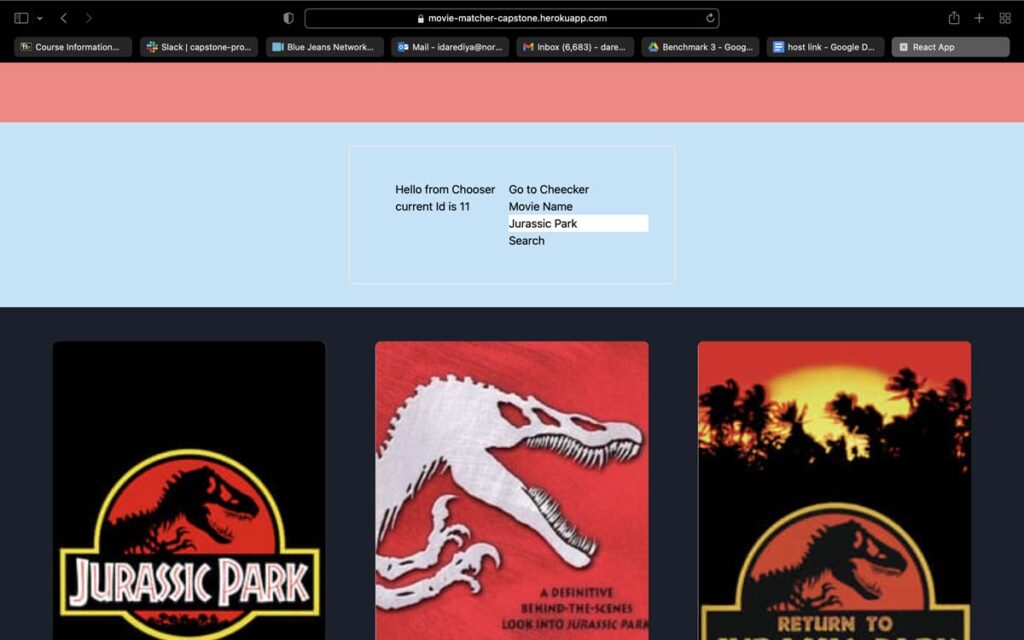Select the React App tab
This screenshot has height=640, width=1024.
pos(951,47)
